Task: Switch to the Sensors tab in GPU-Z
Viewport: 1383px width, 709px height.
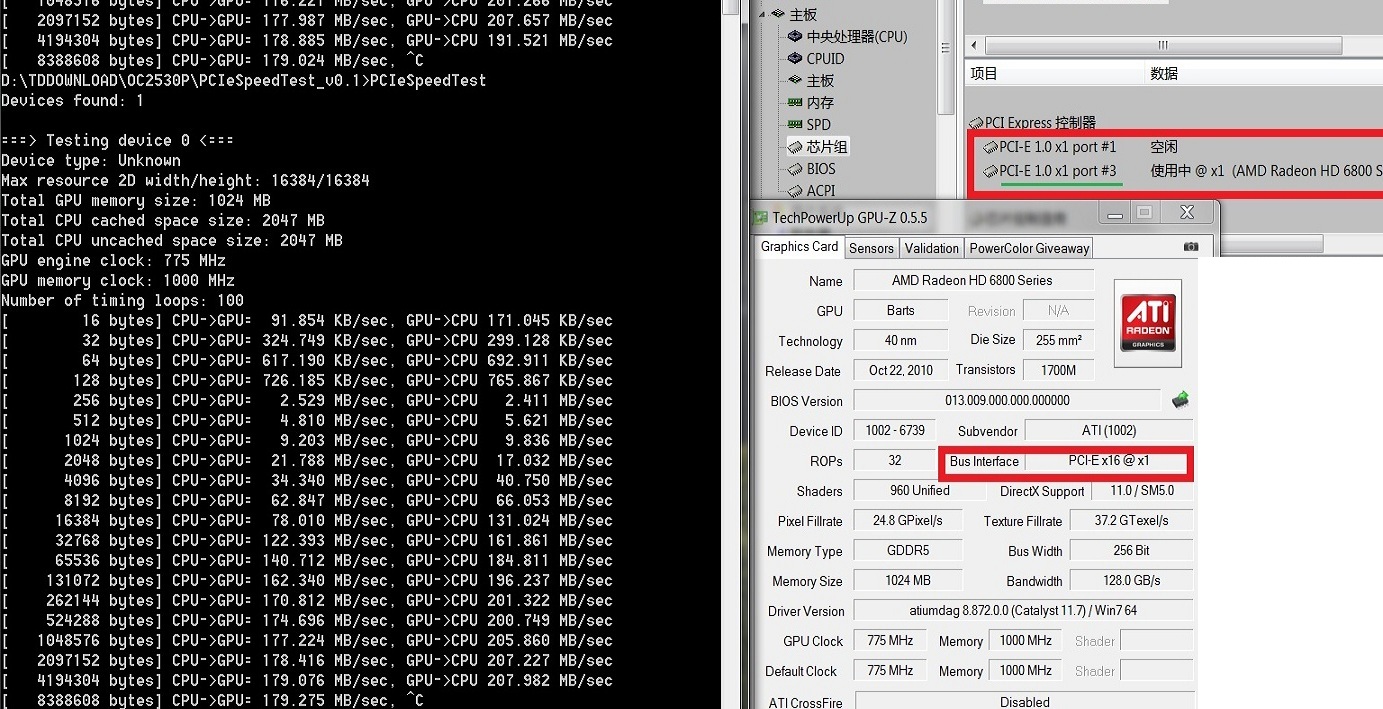Action: pyautogui.click(x=871, y=248)
